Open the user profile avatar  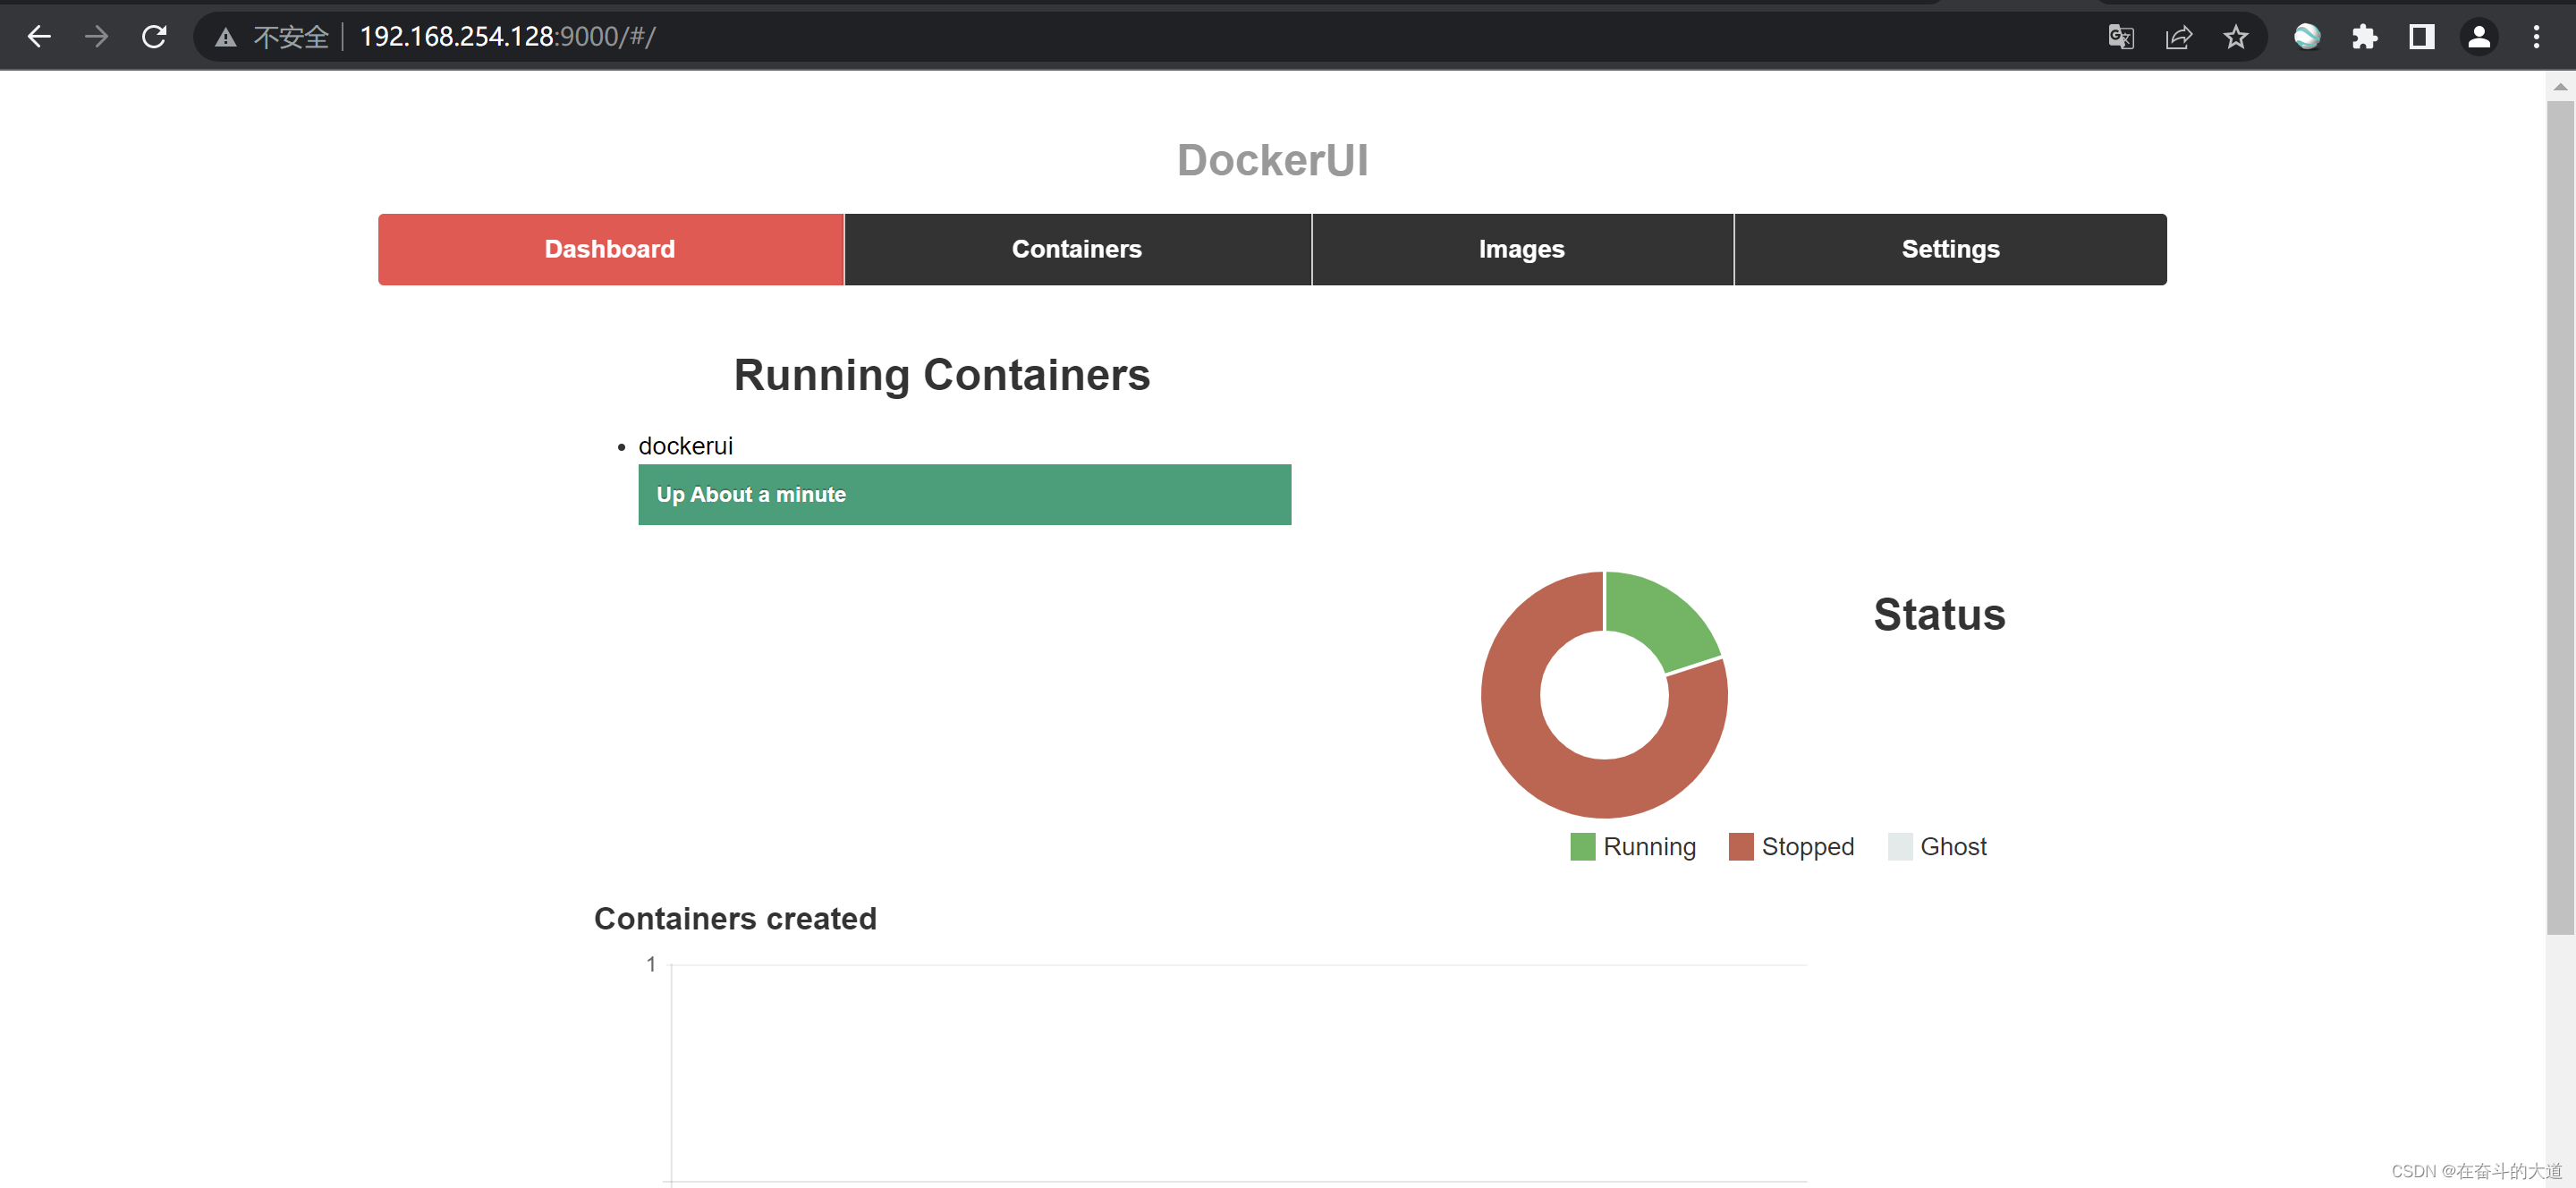click(x=2479, y=37)
